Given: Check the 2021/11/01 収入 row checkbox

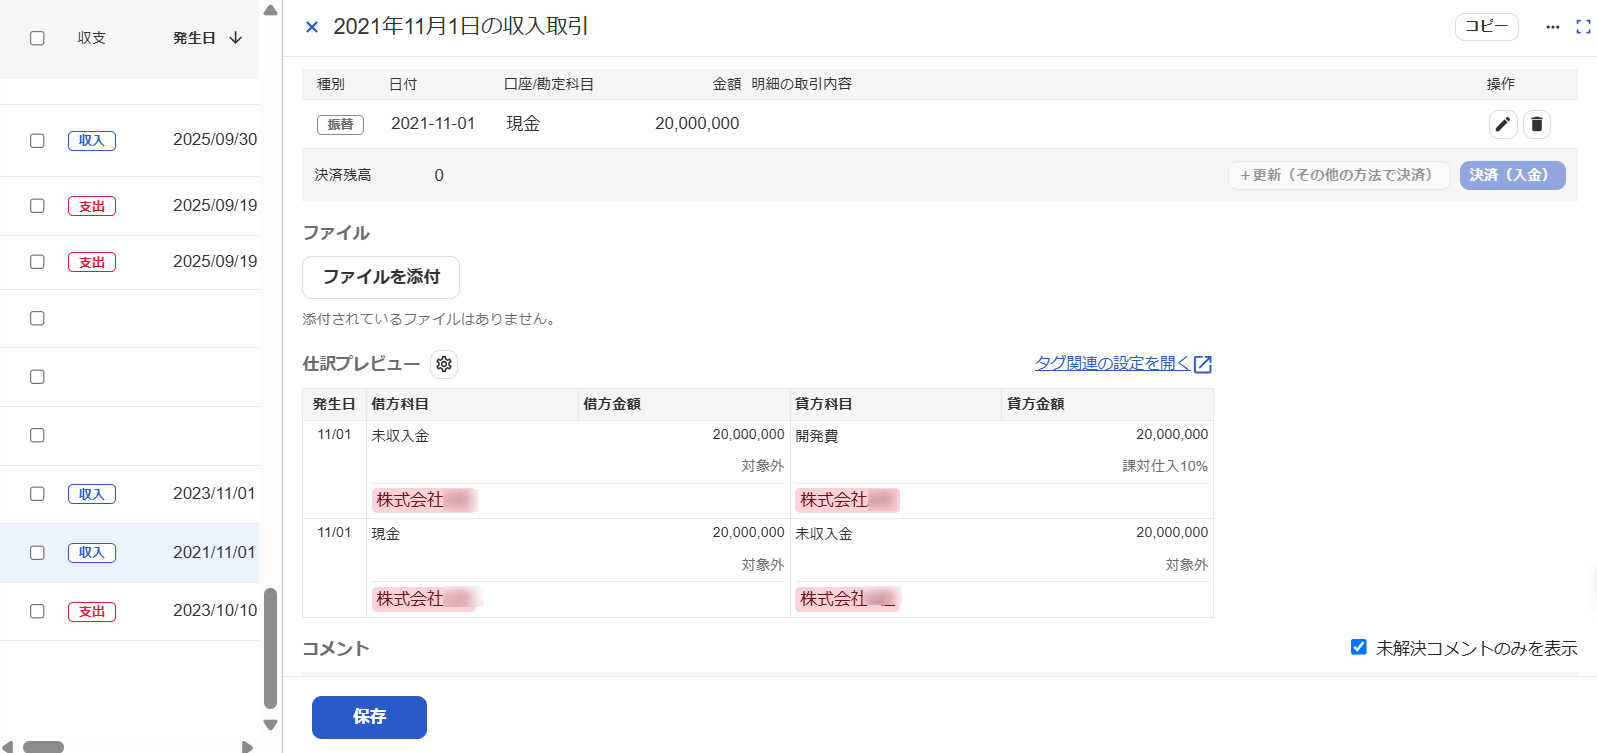Looking at the screenshot, I should click(x=37, y=553).
